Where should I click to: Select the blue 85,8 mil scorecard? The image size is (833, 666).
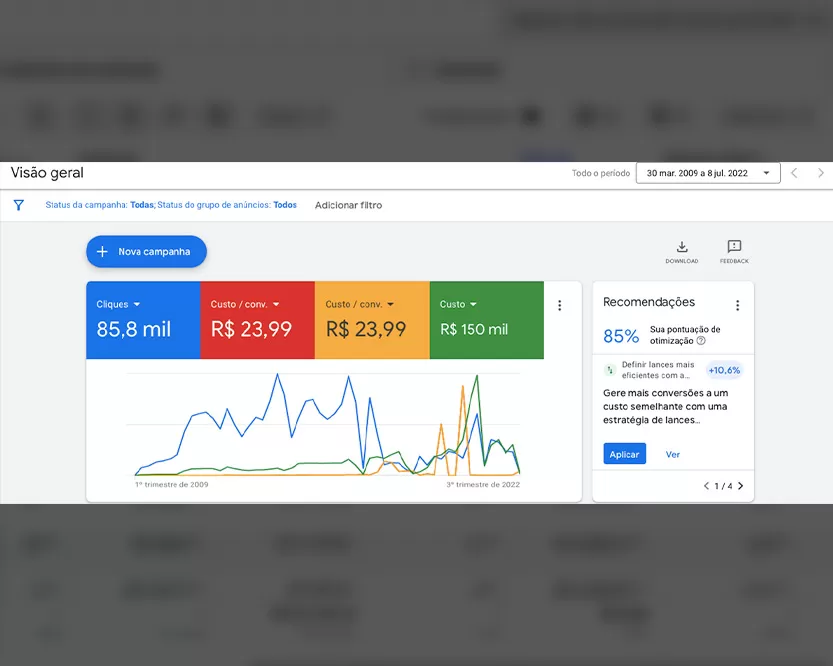pos(143,320)
